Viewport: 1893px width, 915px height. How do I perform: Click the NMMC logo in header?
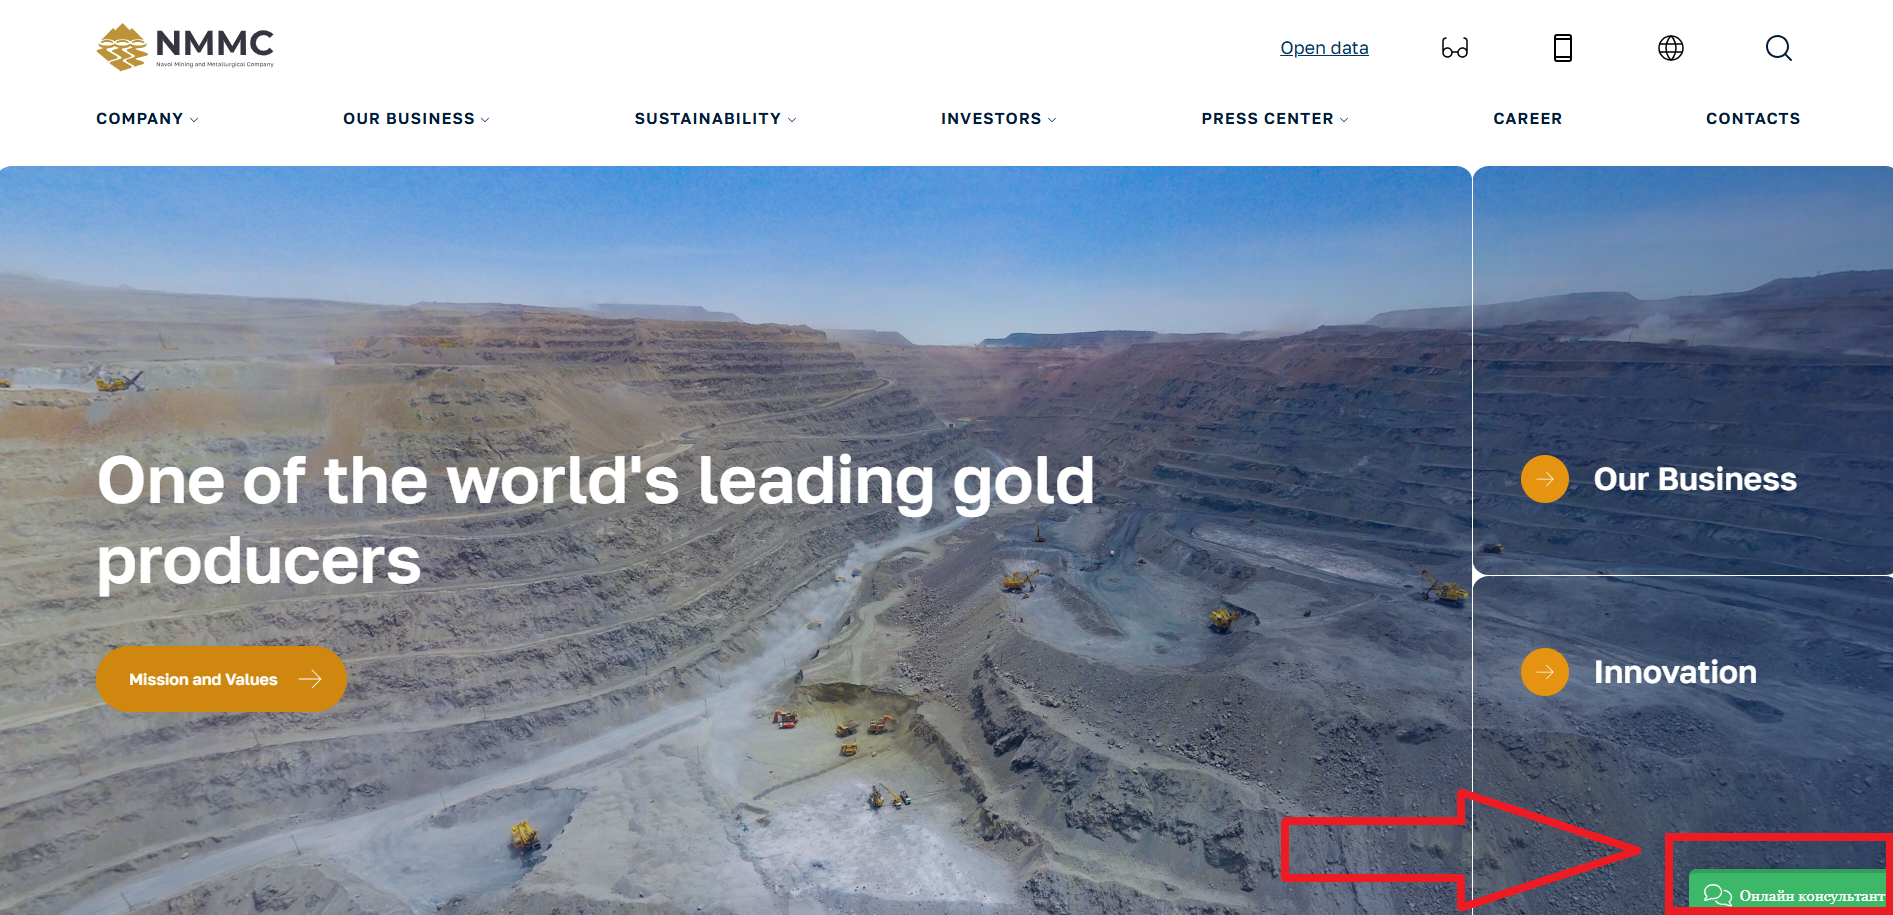pos(185,47)
